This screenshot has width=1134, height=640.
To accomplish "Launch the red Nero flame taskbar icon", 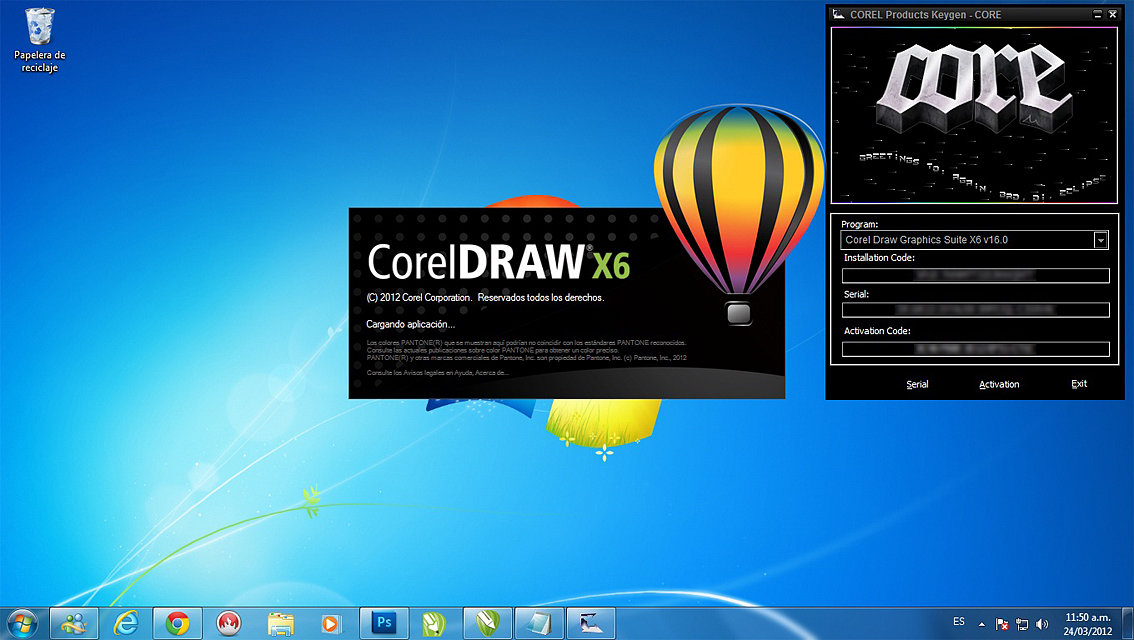I will pos(229,623).
